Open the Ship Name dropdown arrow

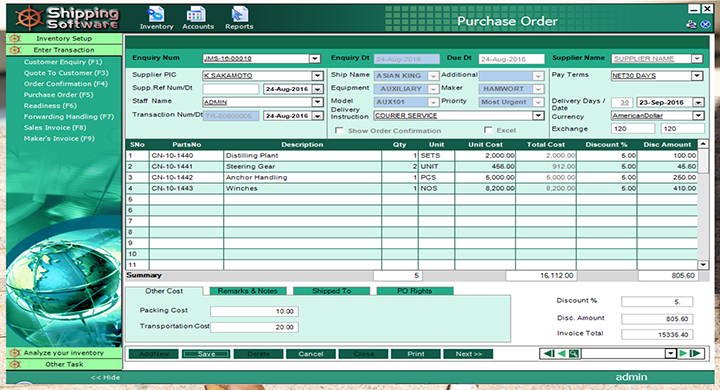click(x=433, y=76)
